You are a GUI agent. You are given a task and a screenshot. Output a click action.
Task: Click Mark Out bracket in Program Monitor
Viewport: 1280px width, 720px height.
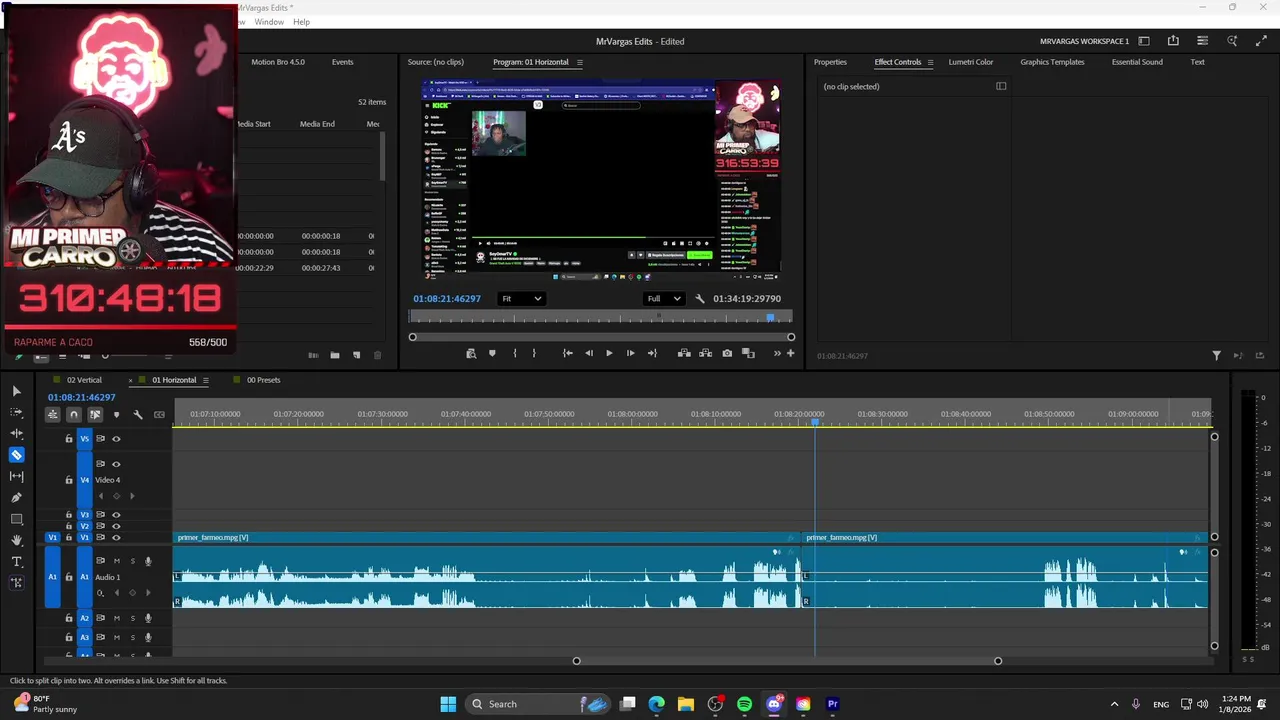click(534, 353)
